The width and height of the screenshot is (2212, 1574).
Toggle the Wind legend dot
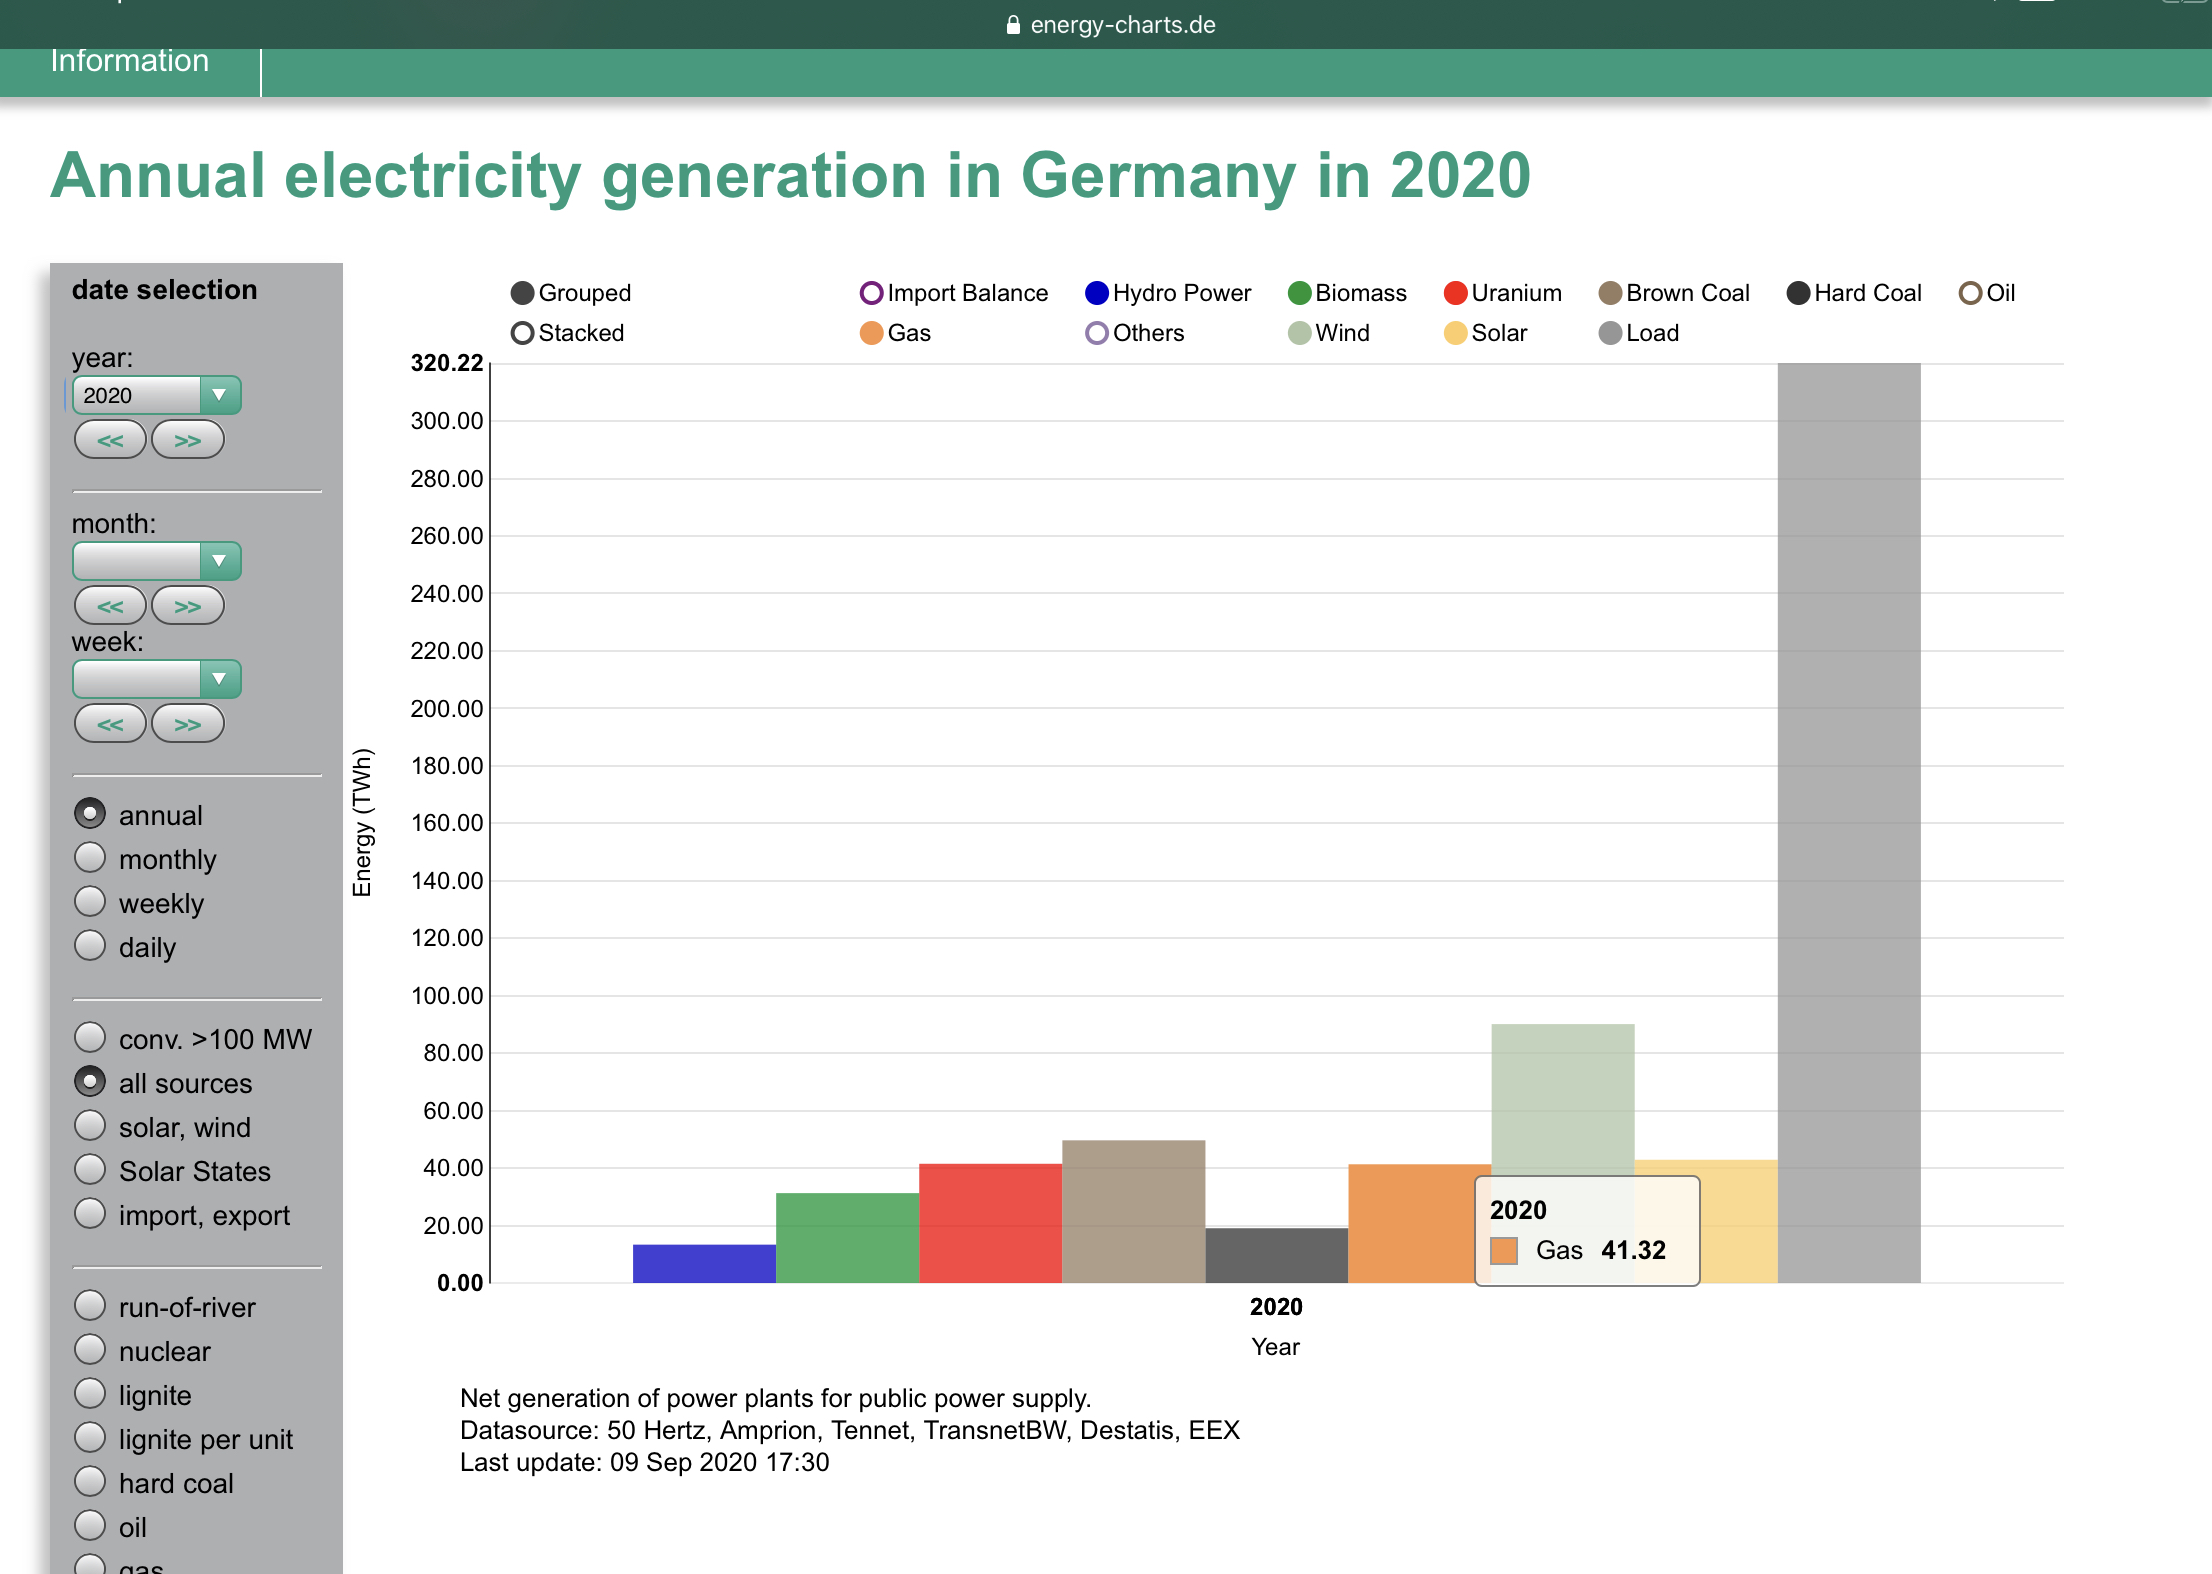(x=1299, y=333)
